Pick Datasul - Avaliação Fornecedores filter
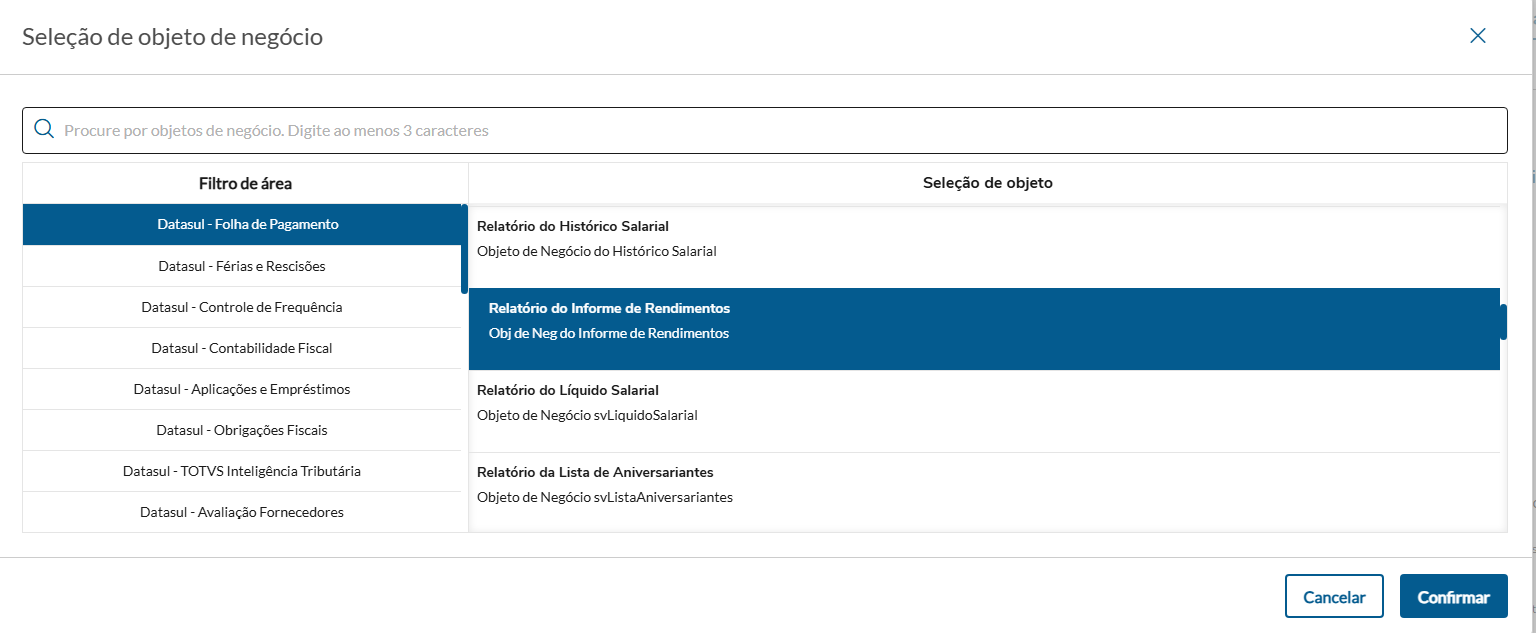 [241, 512]
